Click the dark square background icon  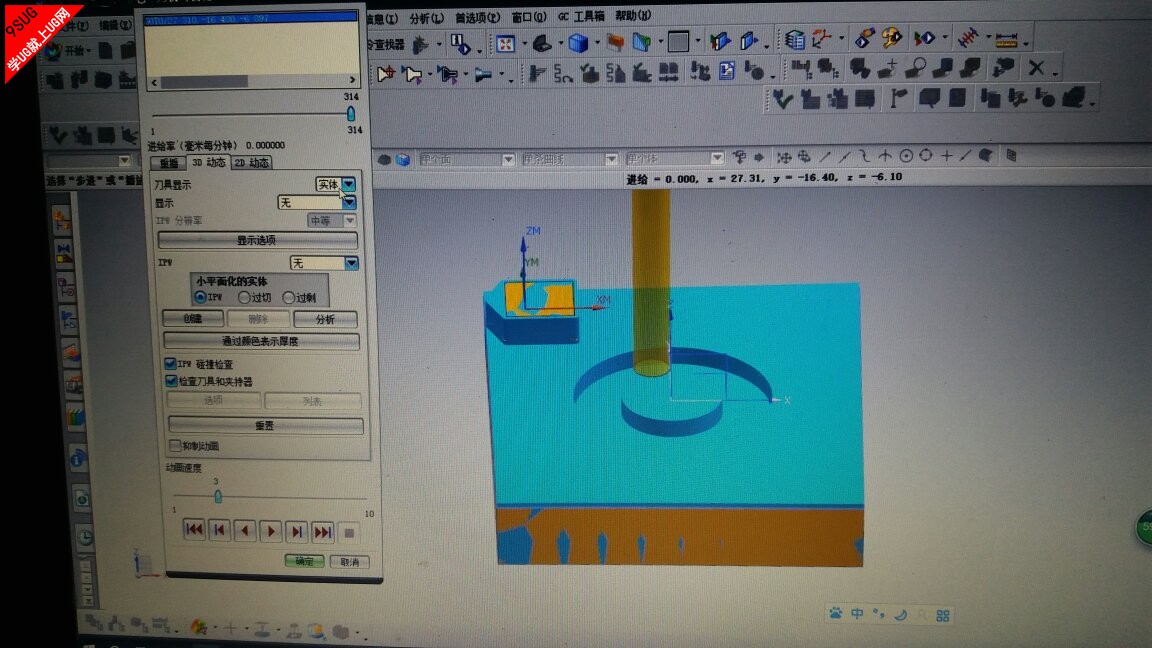(x=678, y=42)
